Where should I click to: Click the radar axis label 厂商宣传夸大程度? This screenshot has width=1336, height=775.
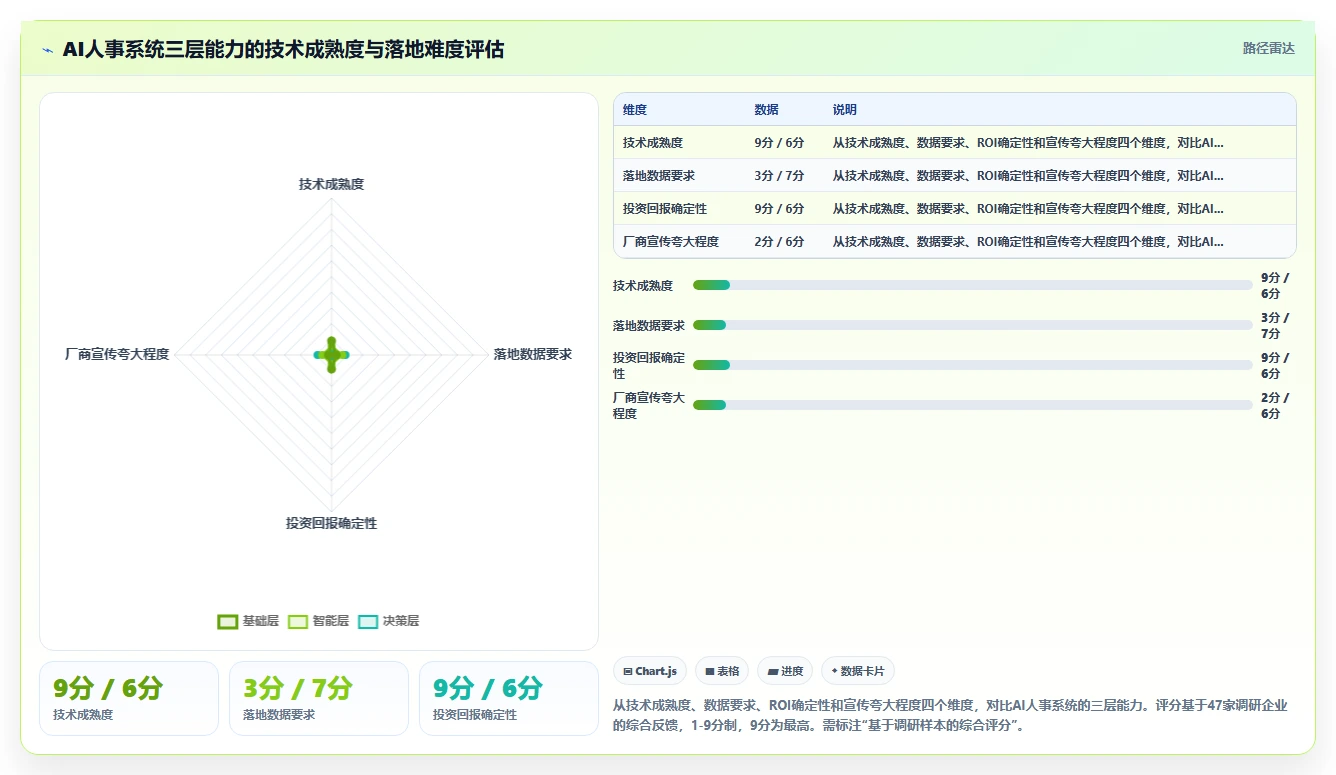pos(117,354)
